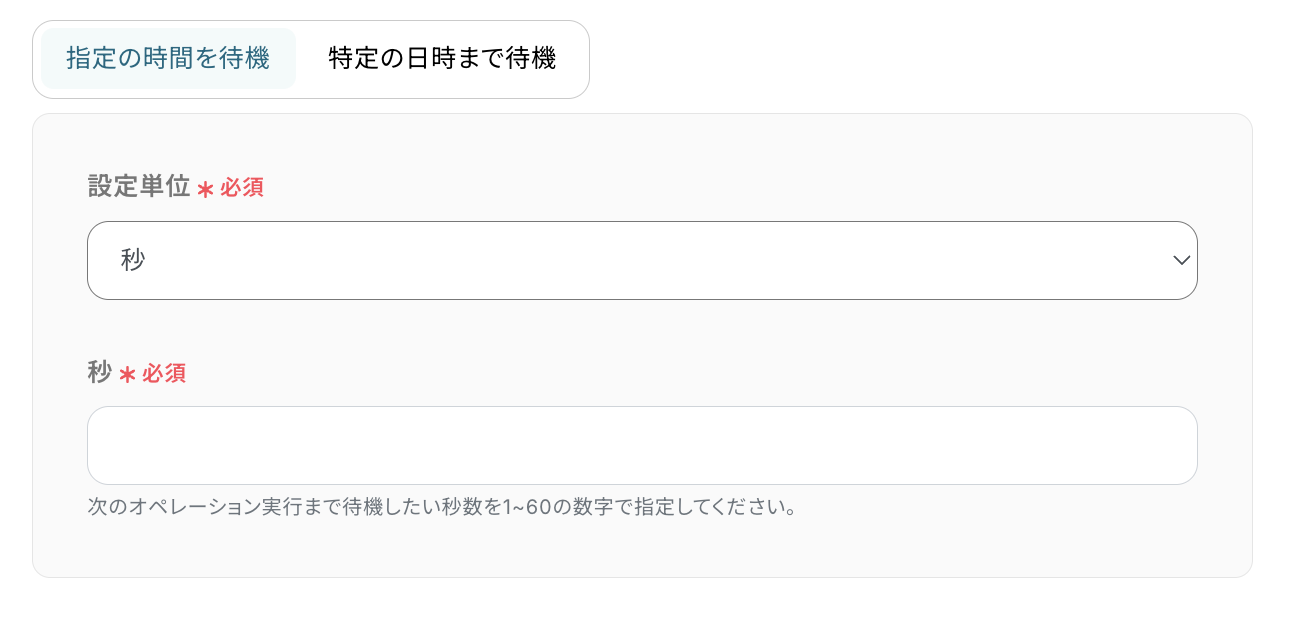The image size is (1306, 626).
Task: Click the middle of the 設定単位 select box
Action: click(x=642, y=260)
